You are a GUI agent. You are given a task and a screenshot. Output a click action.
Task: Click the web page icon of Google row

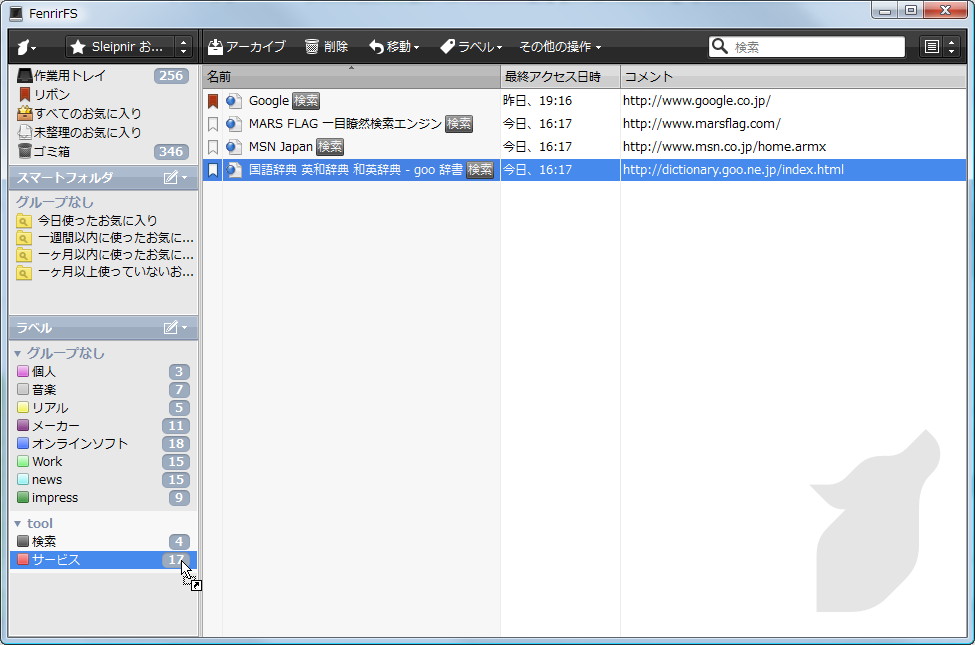234,101
